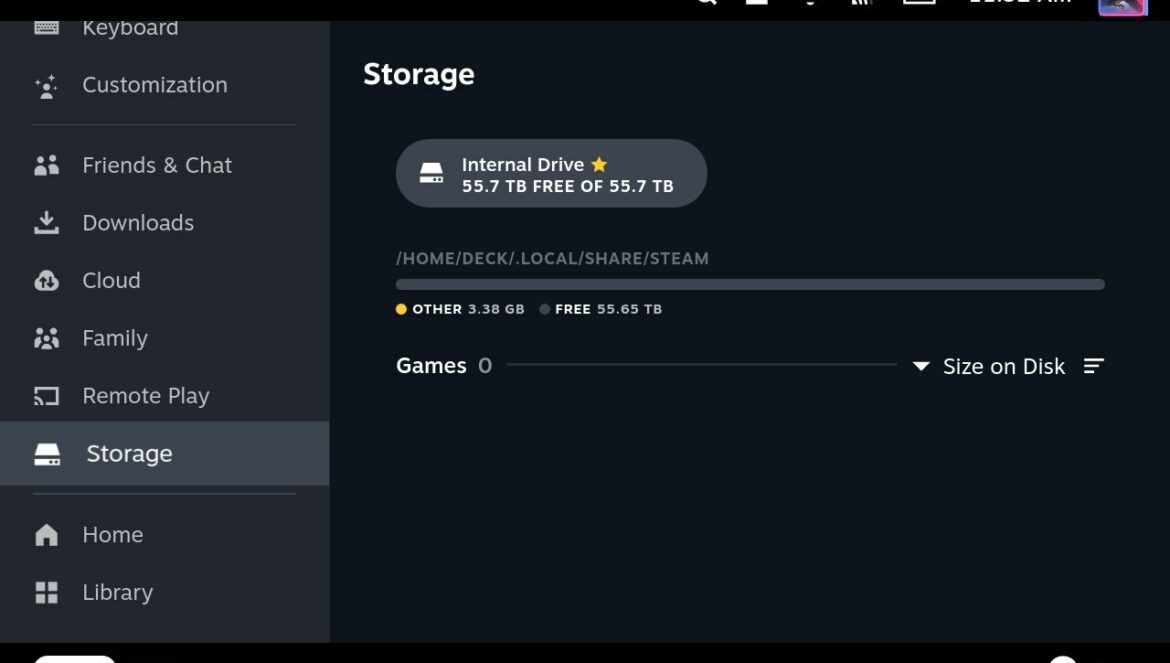
Task: Click the user avatar in top bar
Action: 1122,6
